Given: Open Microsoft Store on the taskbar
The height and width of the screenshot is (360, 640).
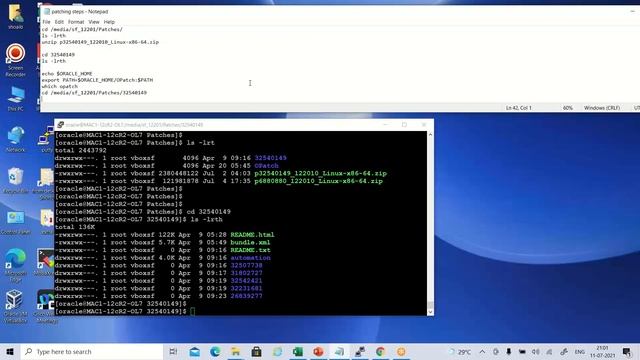Looking at the screenshot, I should [256, 351].
